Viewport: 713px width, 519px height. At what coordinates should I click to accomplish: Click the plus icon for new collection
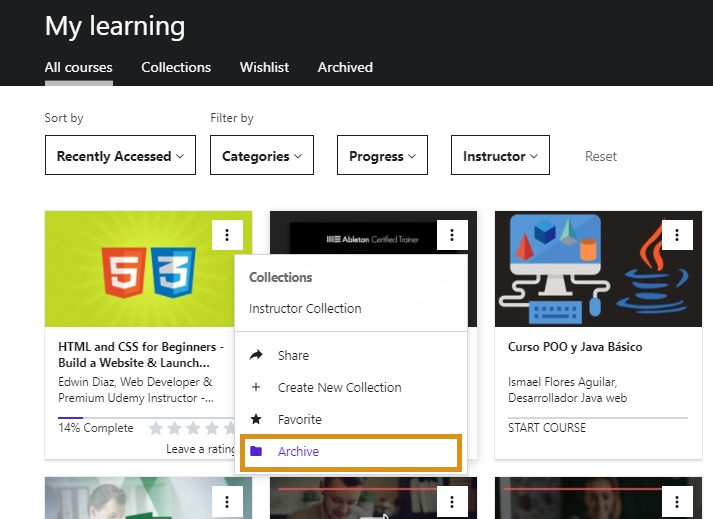pyautogui.click(x=256, y=387)
